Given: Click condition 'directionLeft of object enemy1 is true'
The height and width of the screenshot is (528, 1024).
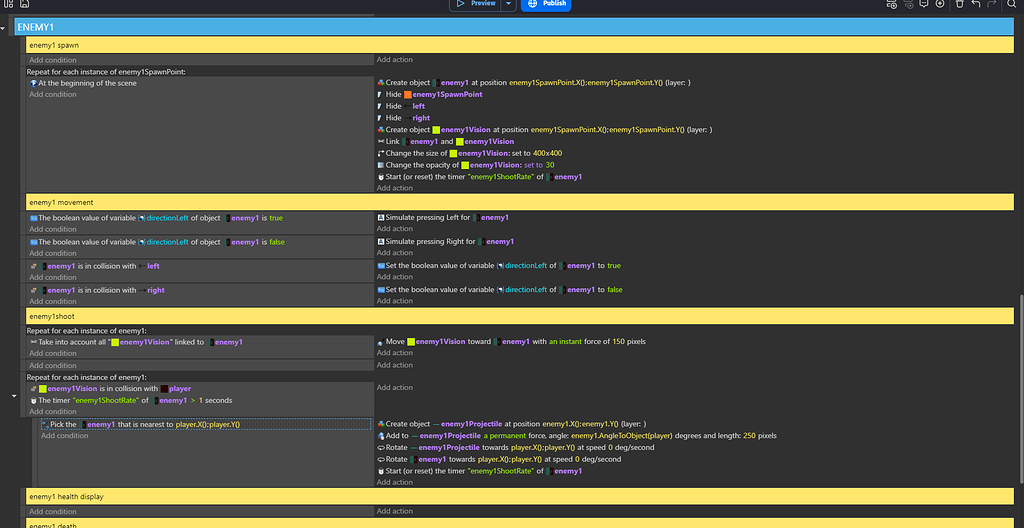Looking at the screenshot, I should pyautogui.click(x=156, y=218).
